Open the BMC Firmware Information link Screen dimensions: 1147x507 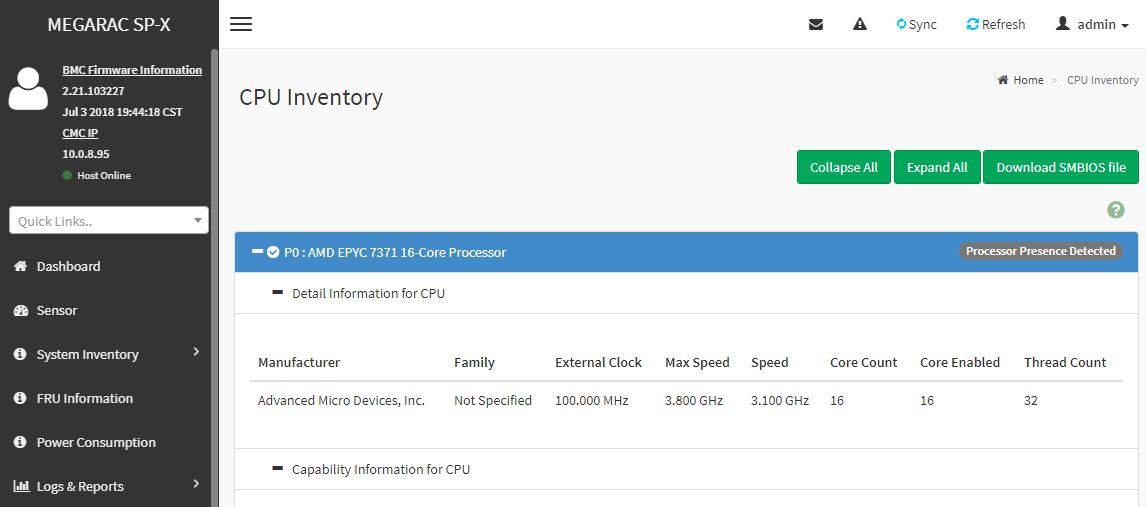(x=132, y=70)
